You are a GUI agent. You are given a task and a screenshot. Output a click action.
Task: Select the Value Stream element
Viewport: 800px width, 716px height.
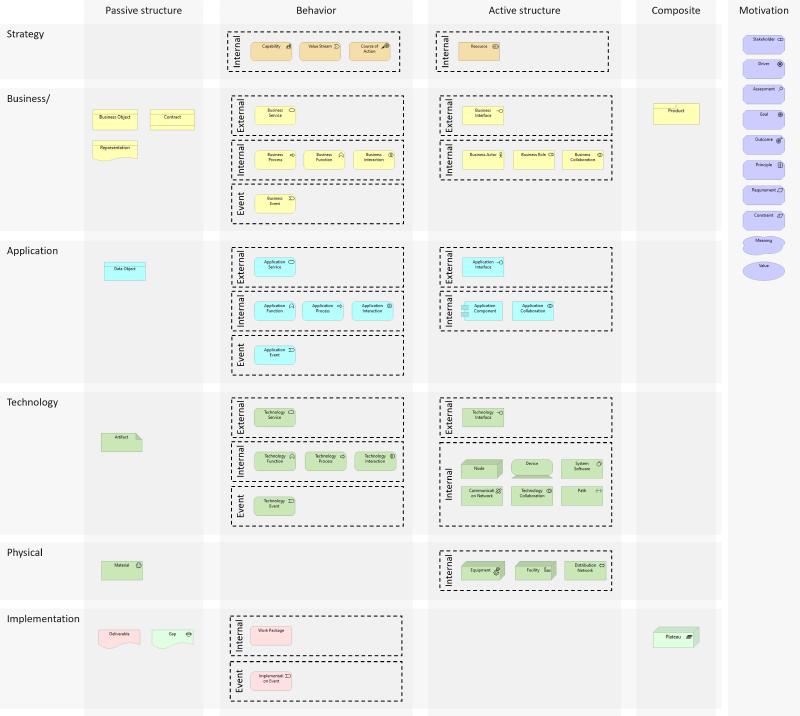click(320, 52)
